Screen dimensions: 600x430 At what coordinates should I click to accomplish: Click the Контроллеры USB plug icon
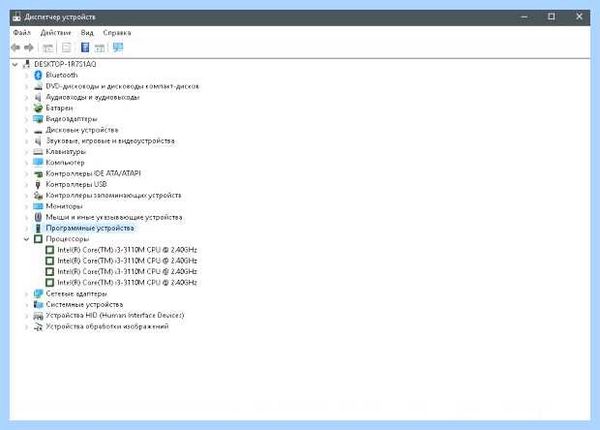[38, 184]
